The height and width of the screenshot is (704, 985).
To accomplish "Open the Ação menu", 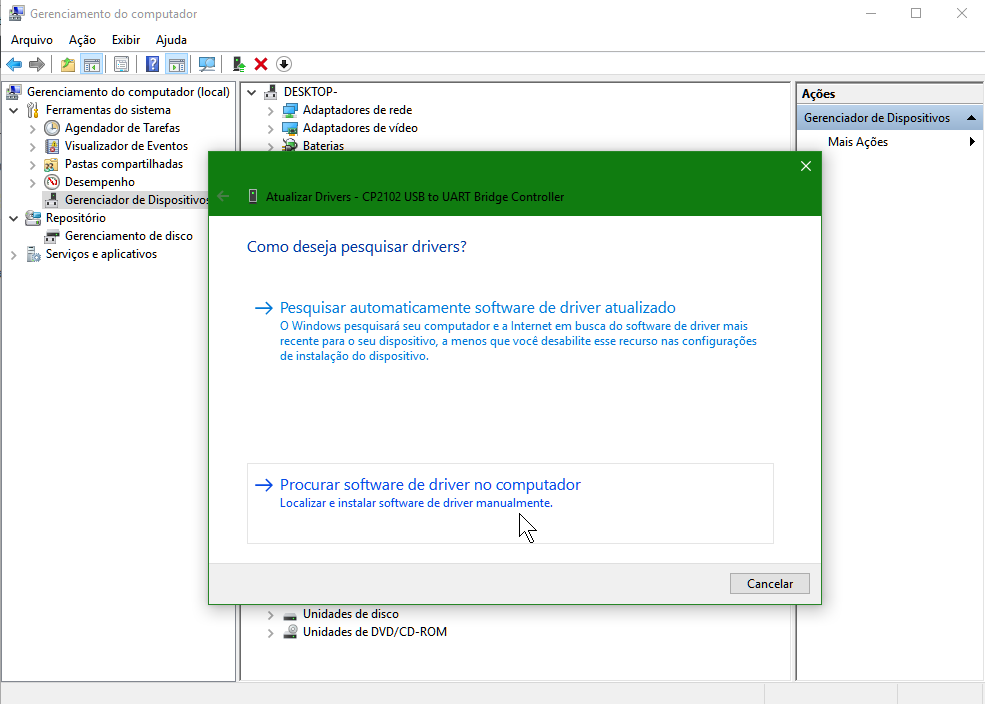I will point(82,40).
